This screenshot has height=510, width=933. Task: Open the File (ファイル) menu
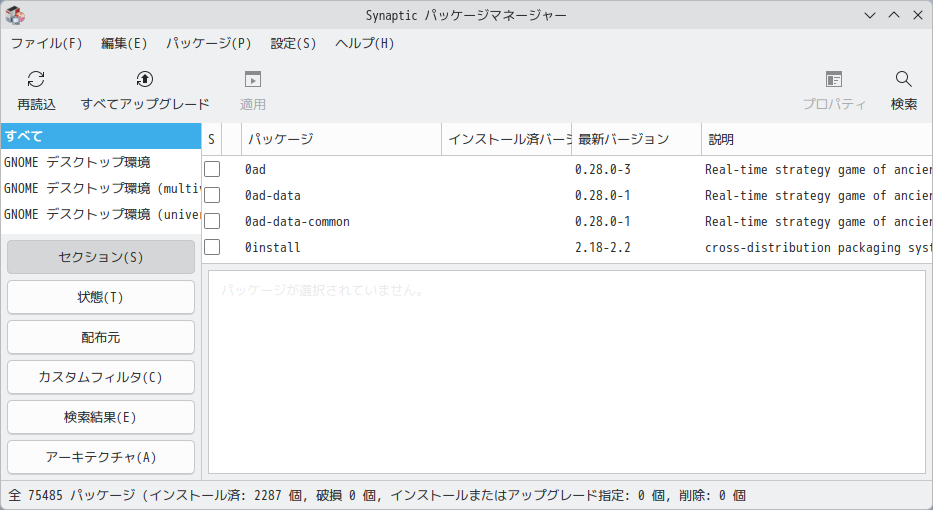click(x=46, y=43)
